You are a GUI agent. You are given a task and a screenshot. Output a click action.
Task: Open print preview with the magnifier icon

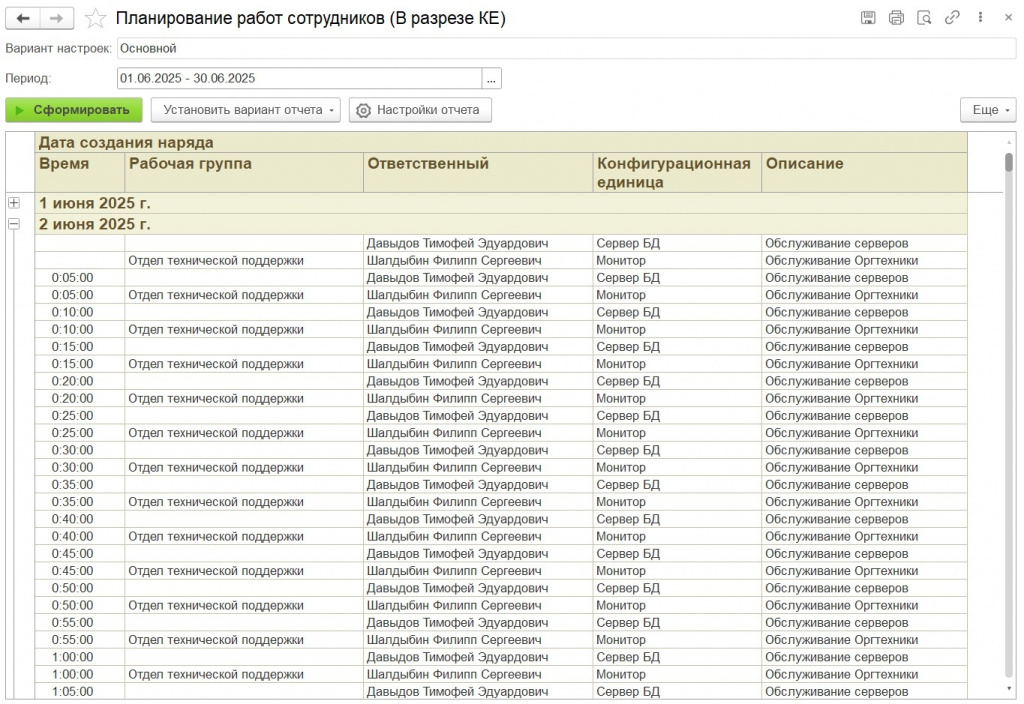pos(924,18)
